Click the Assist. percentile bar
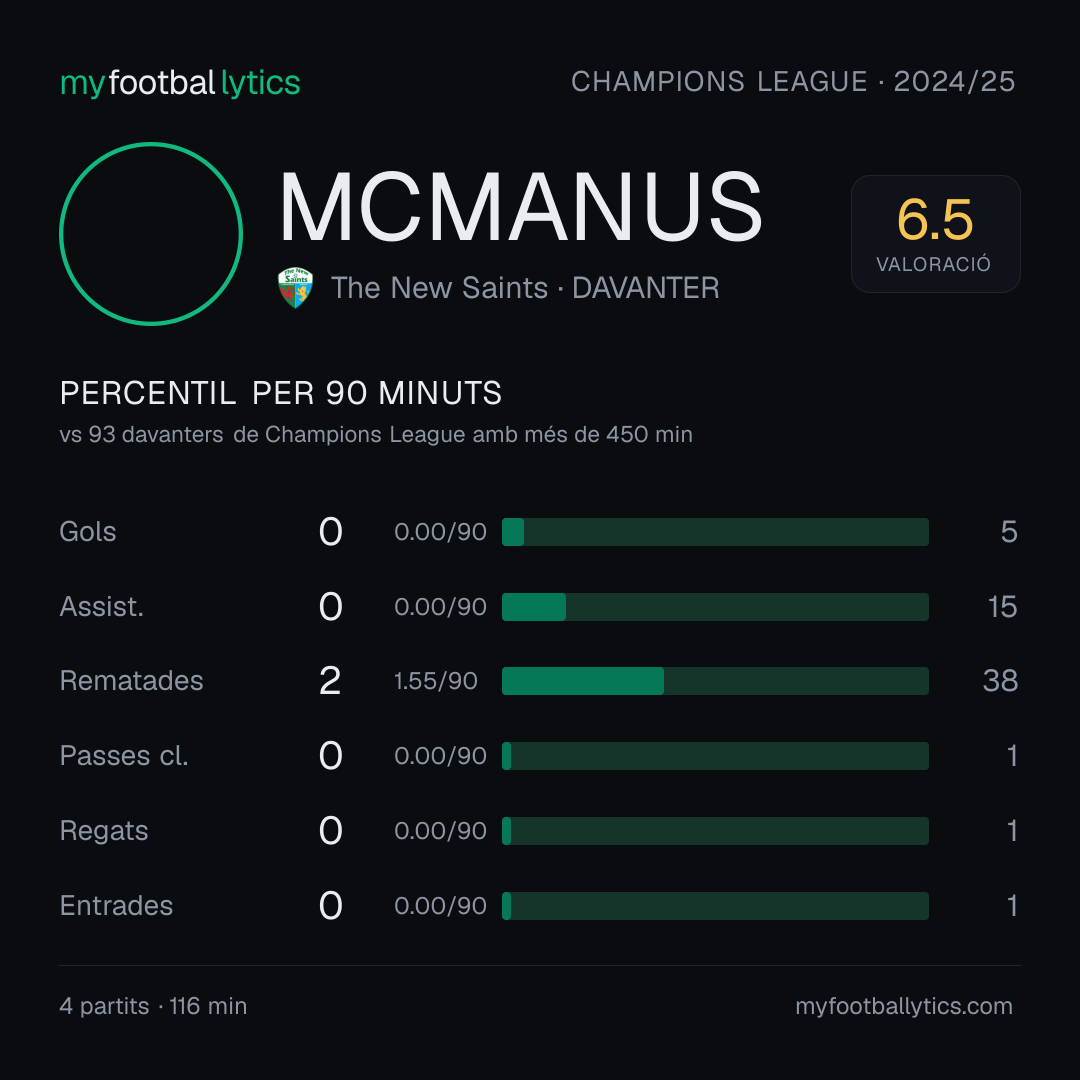 tap(715, 607)
